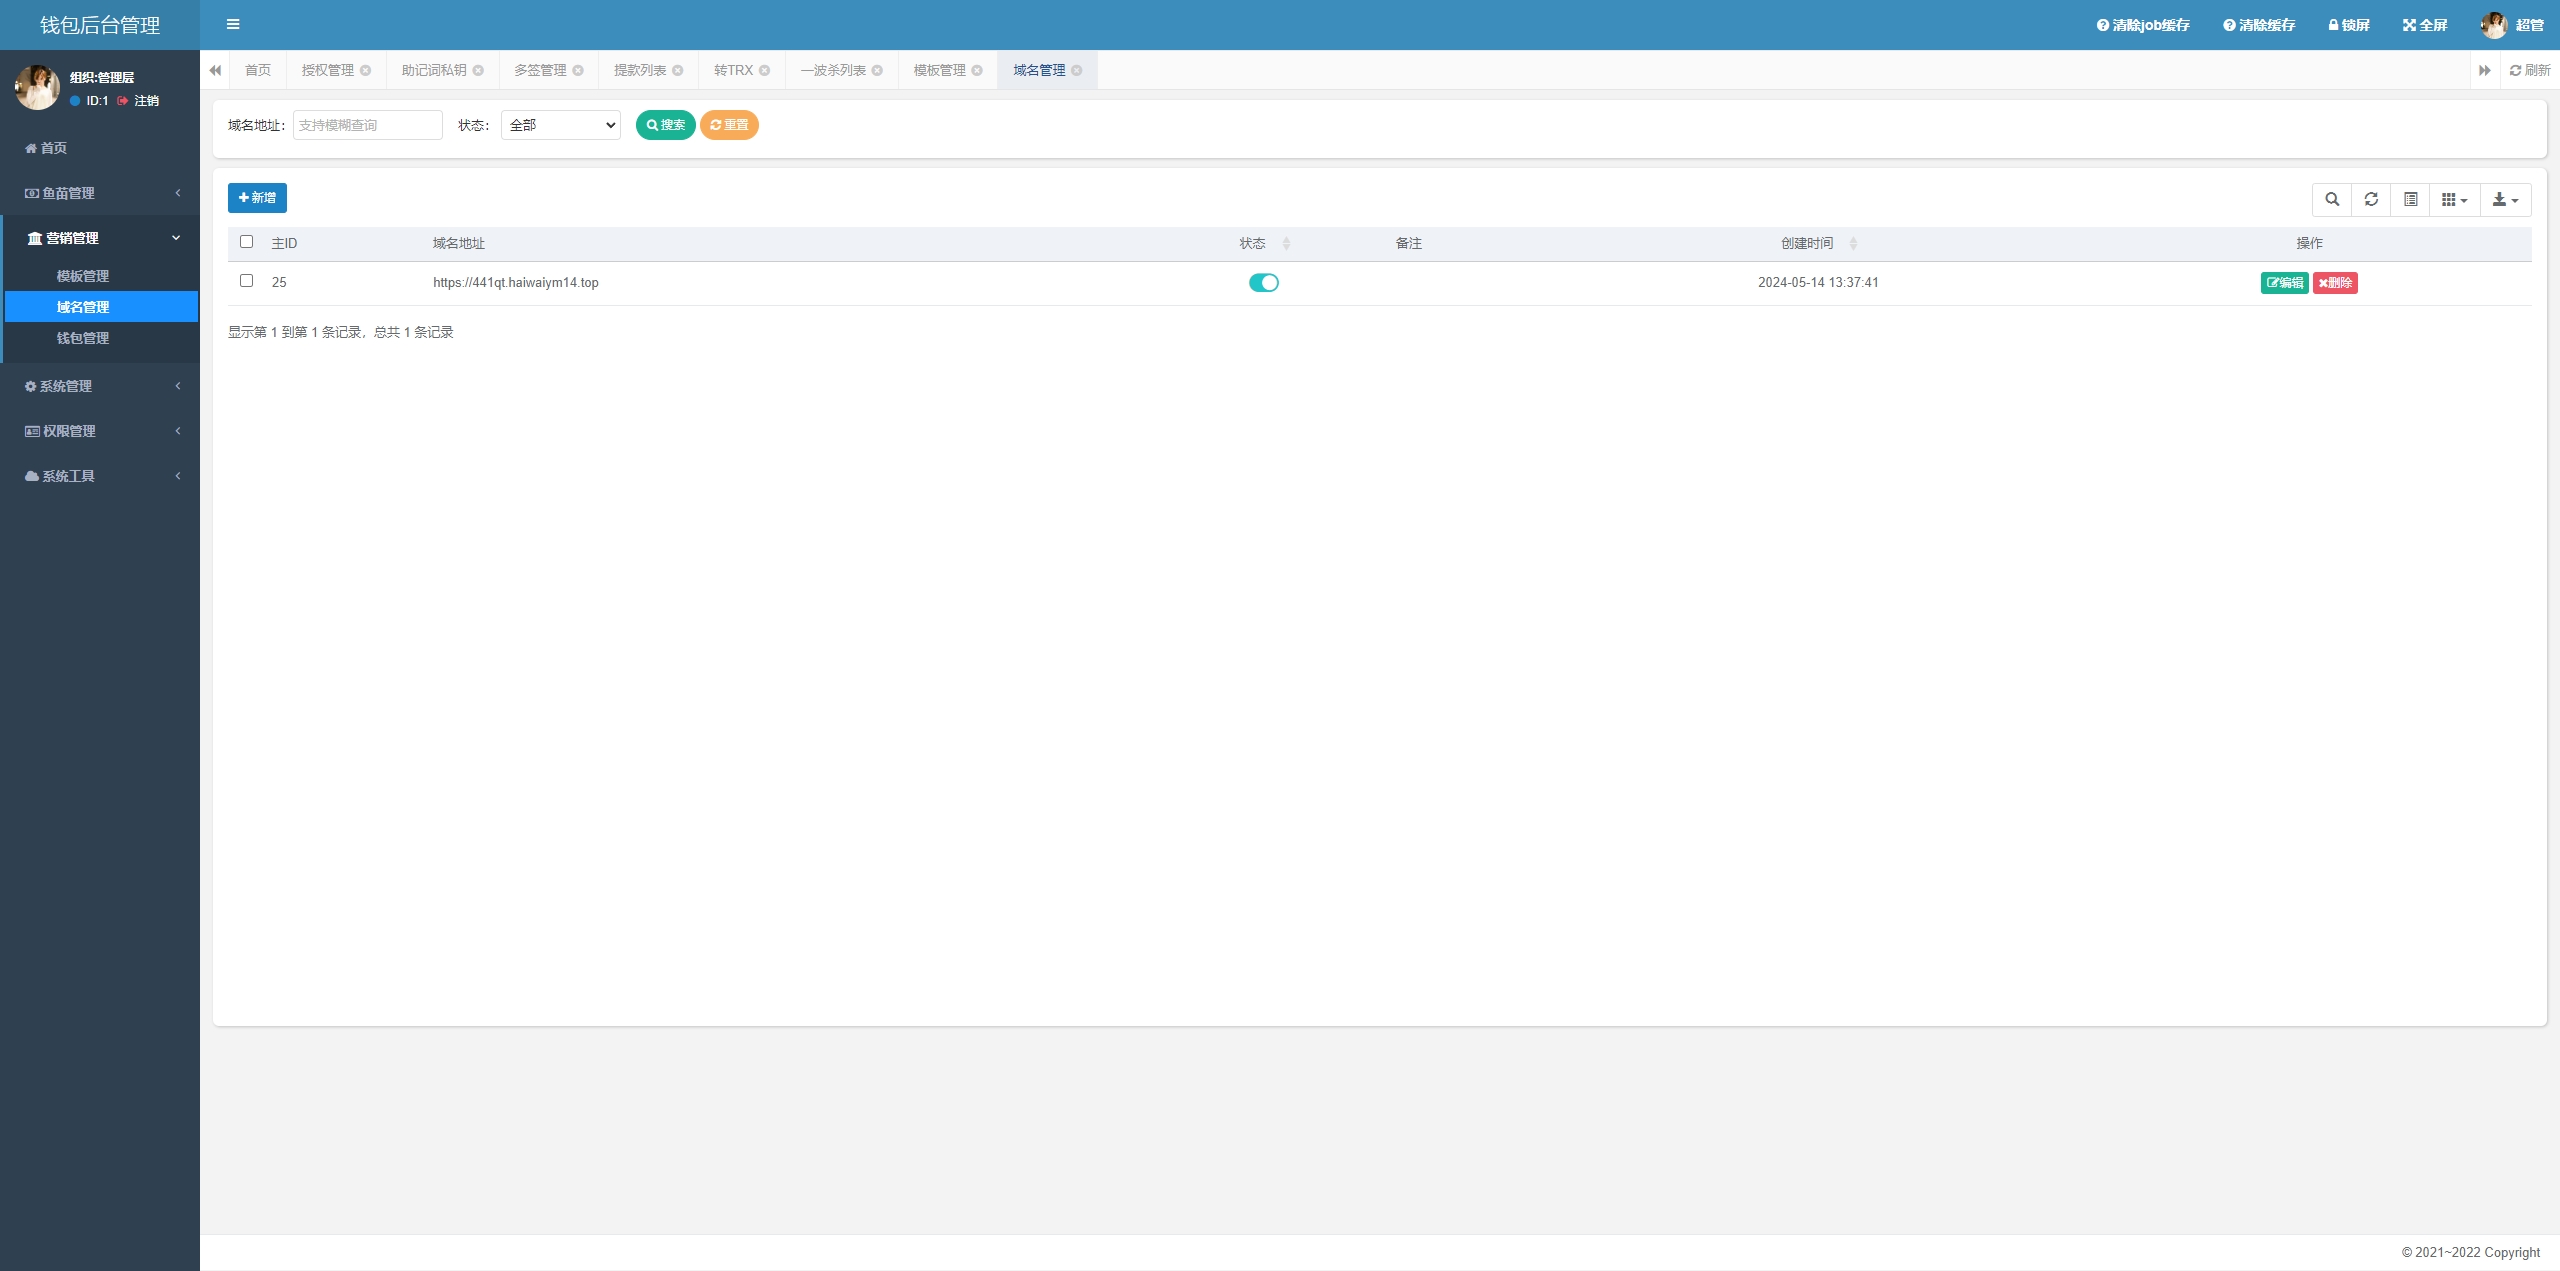Switch to the 提款列表 tab

[x=640, y=70]
